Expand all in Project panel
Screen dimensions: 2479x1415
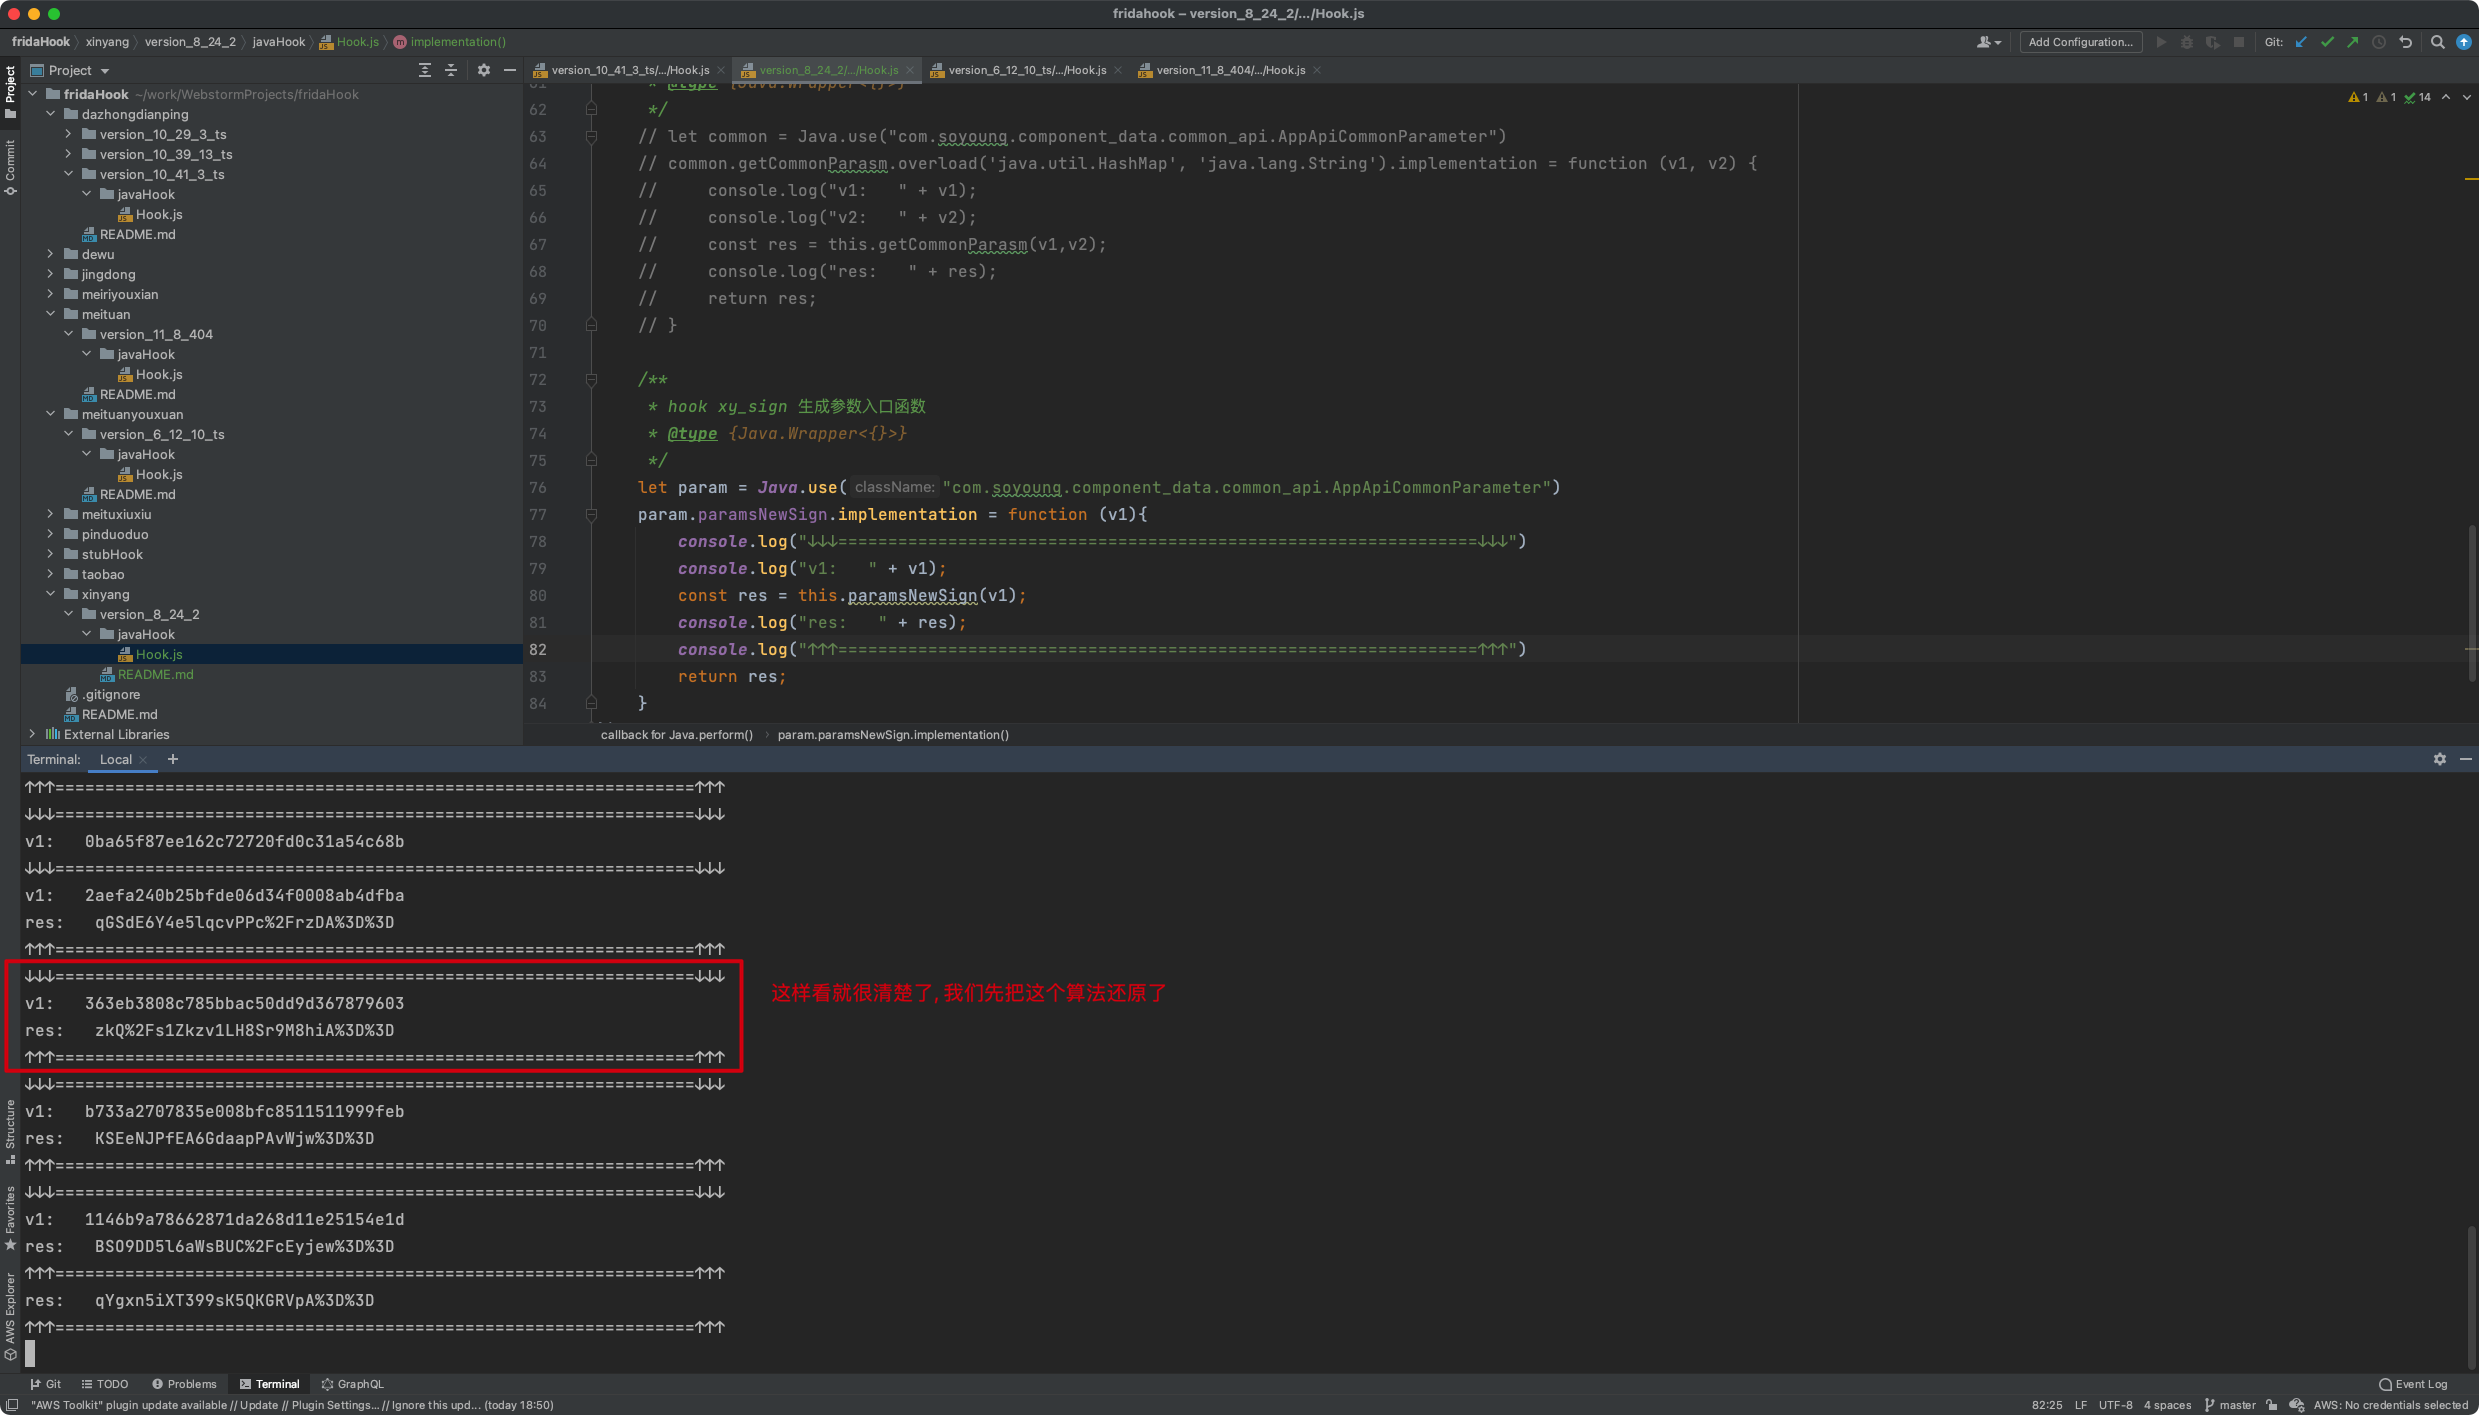(425, 70)
